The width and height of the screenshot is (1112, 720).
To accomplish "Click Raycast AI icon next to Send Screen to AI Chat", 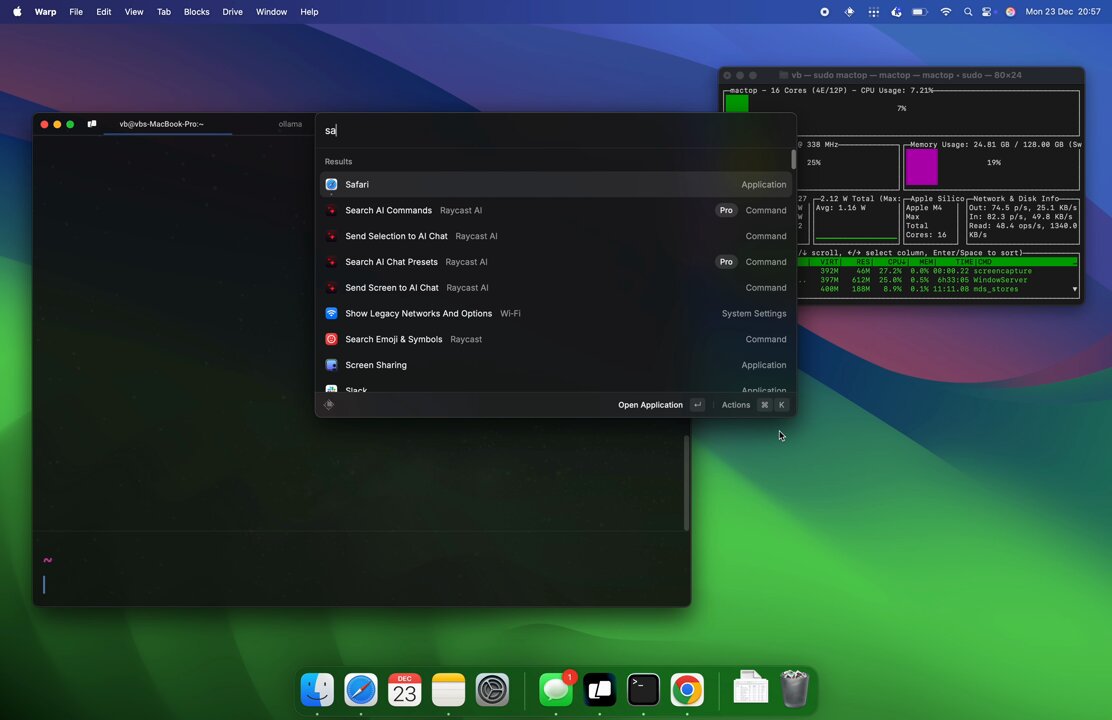I will (331, 287).
